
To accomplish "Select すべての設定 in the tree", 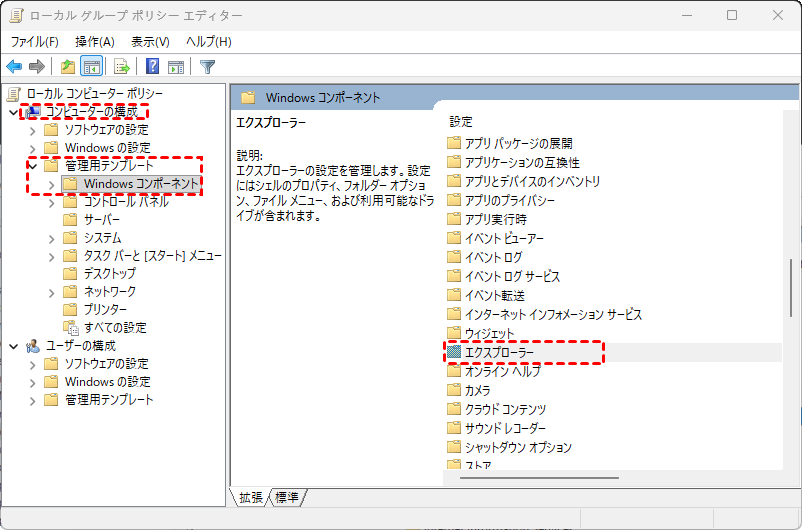I will [x=115, y=327].
